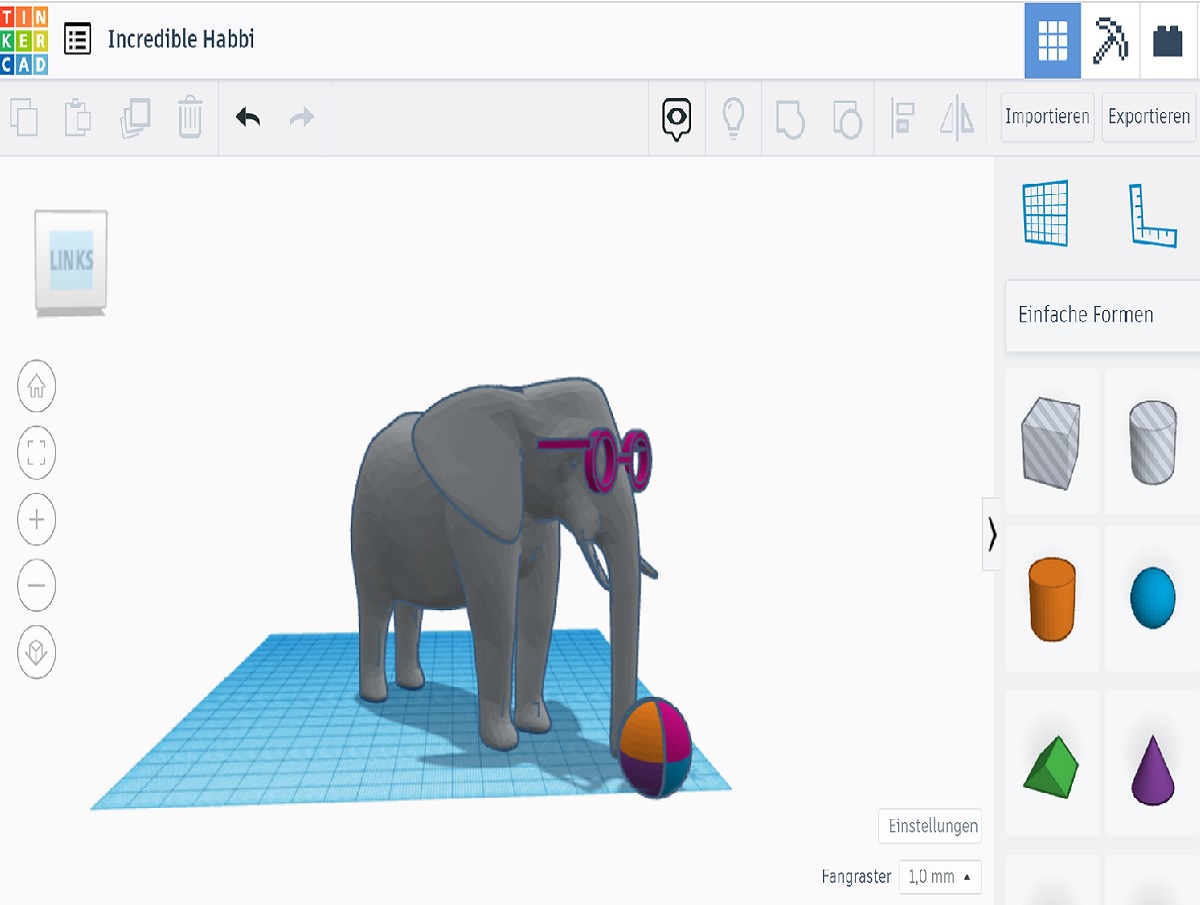Viewport: 1200px width, 905px height.
Task: Pick the orange cylinder shape
Action: point(1050,598)
